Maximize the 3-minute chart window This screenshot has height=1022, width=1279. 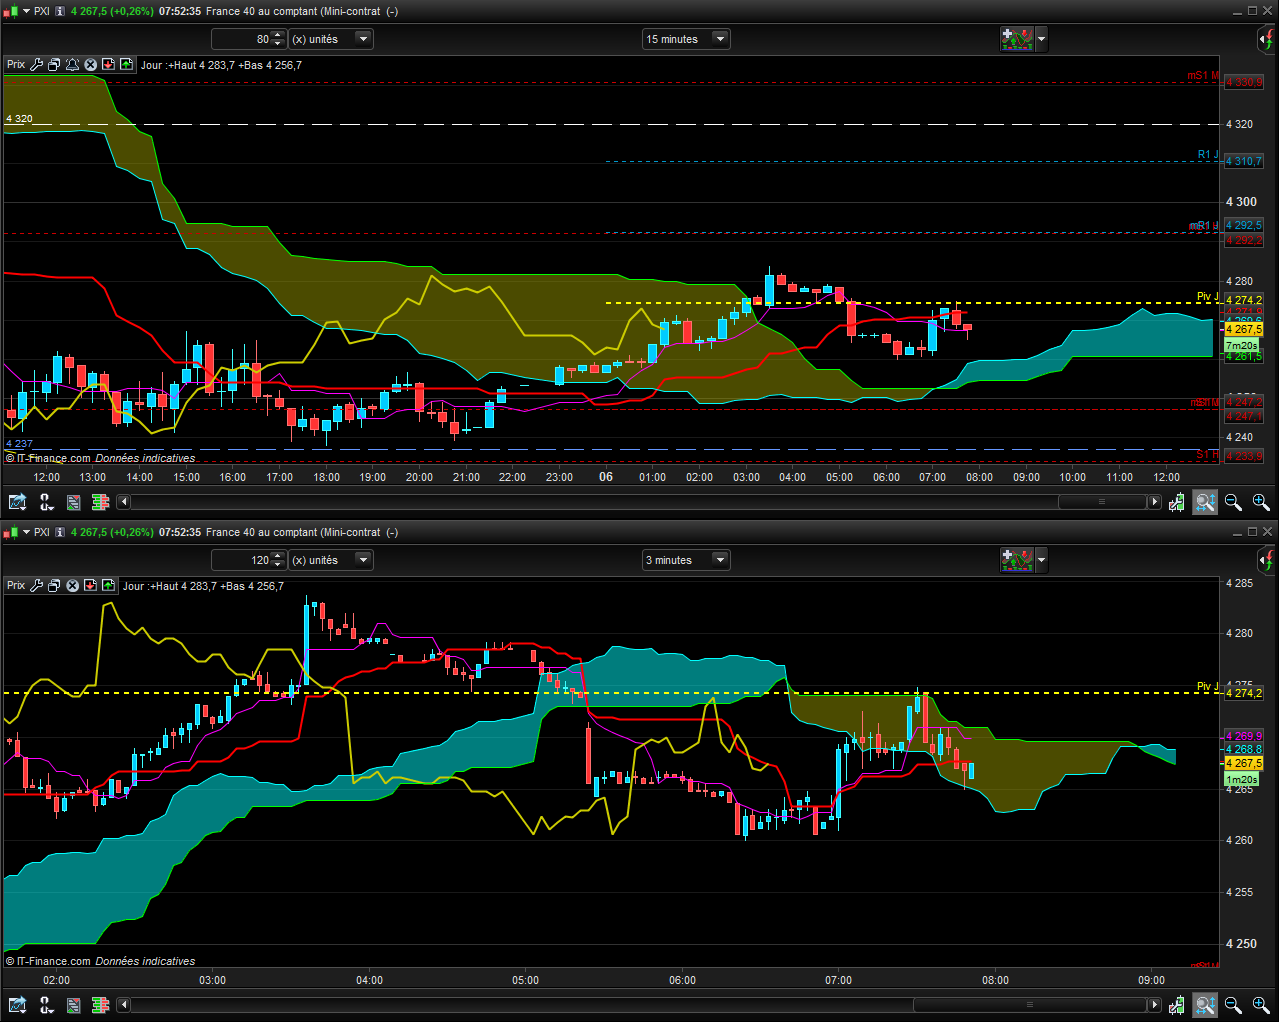[1252, 532]
